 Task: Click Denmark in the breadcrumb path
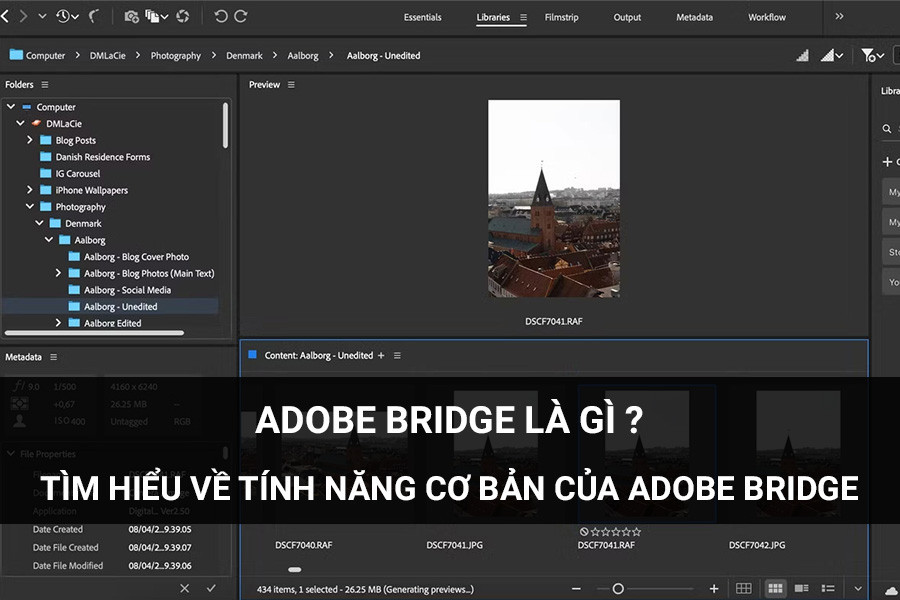244,55
